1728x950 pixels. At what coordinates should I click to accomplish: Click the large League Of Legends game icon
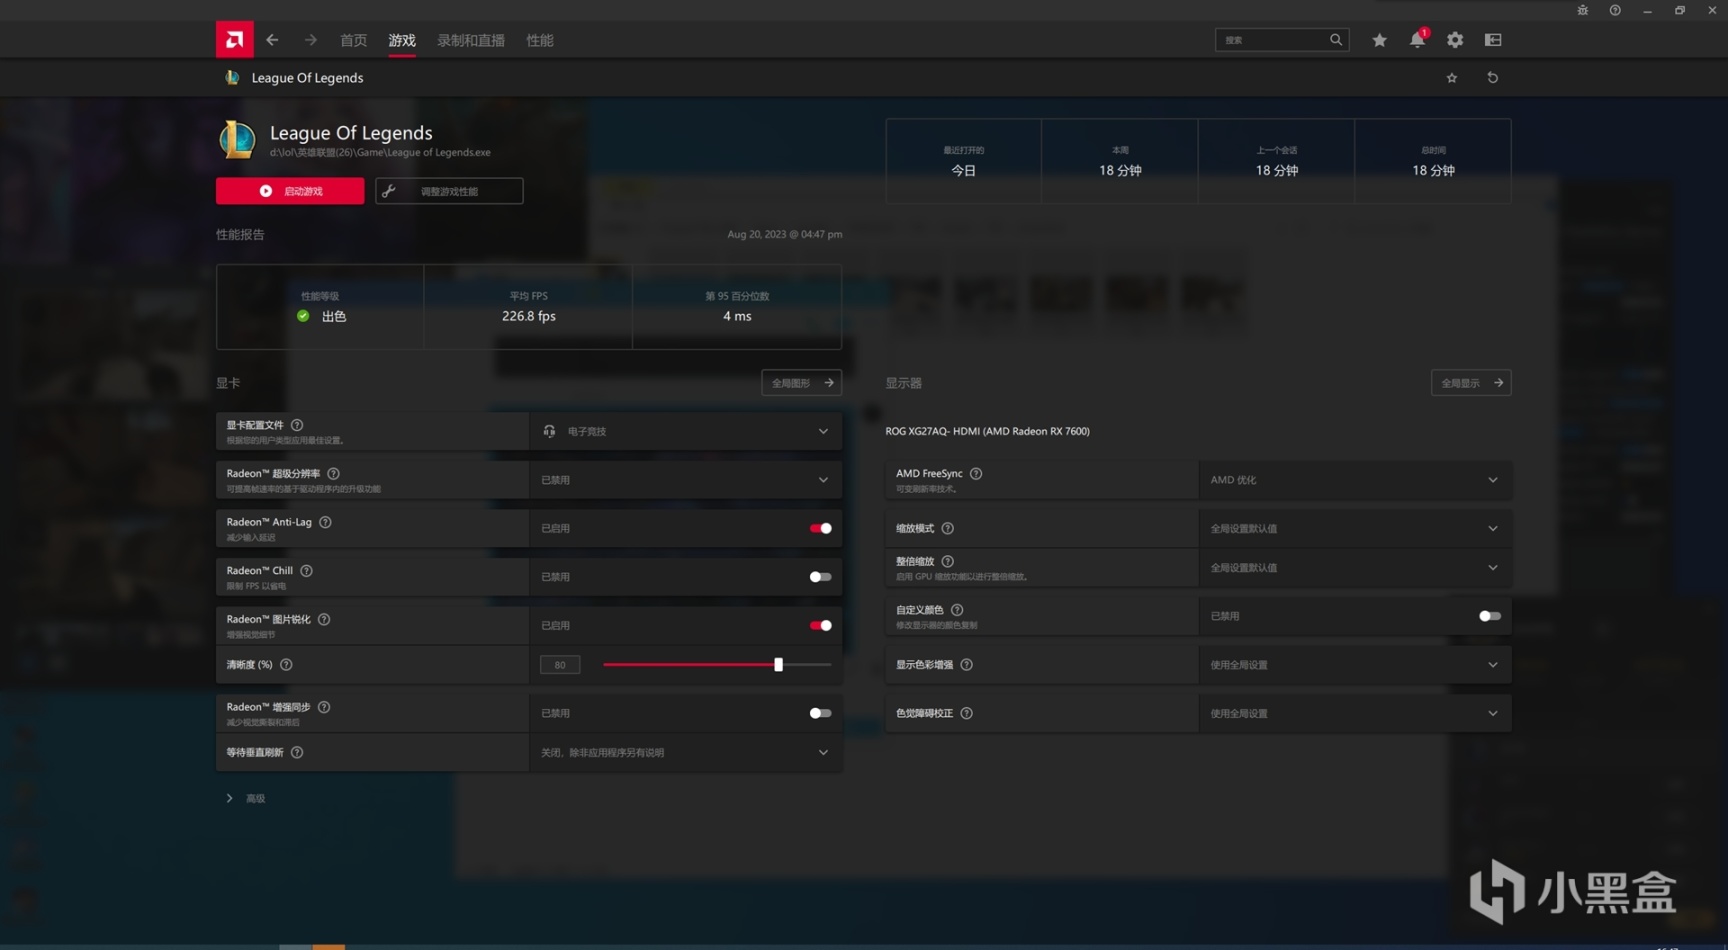237,140
